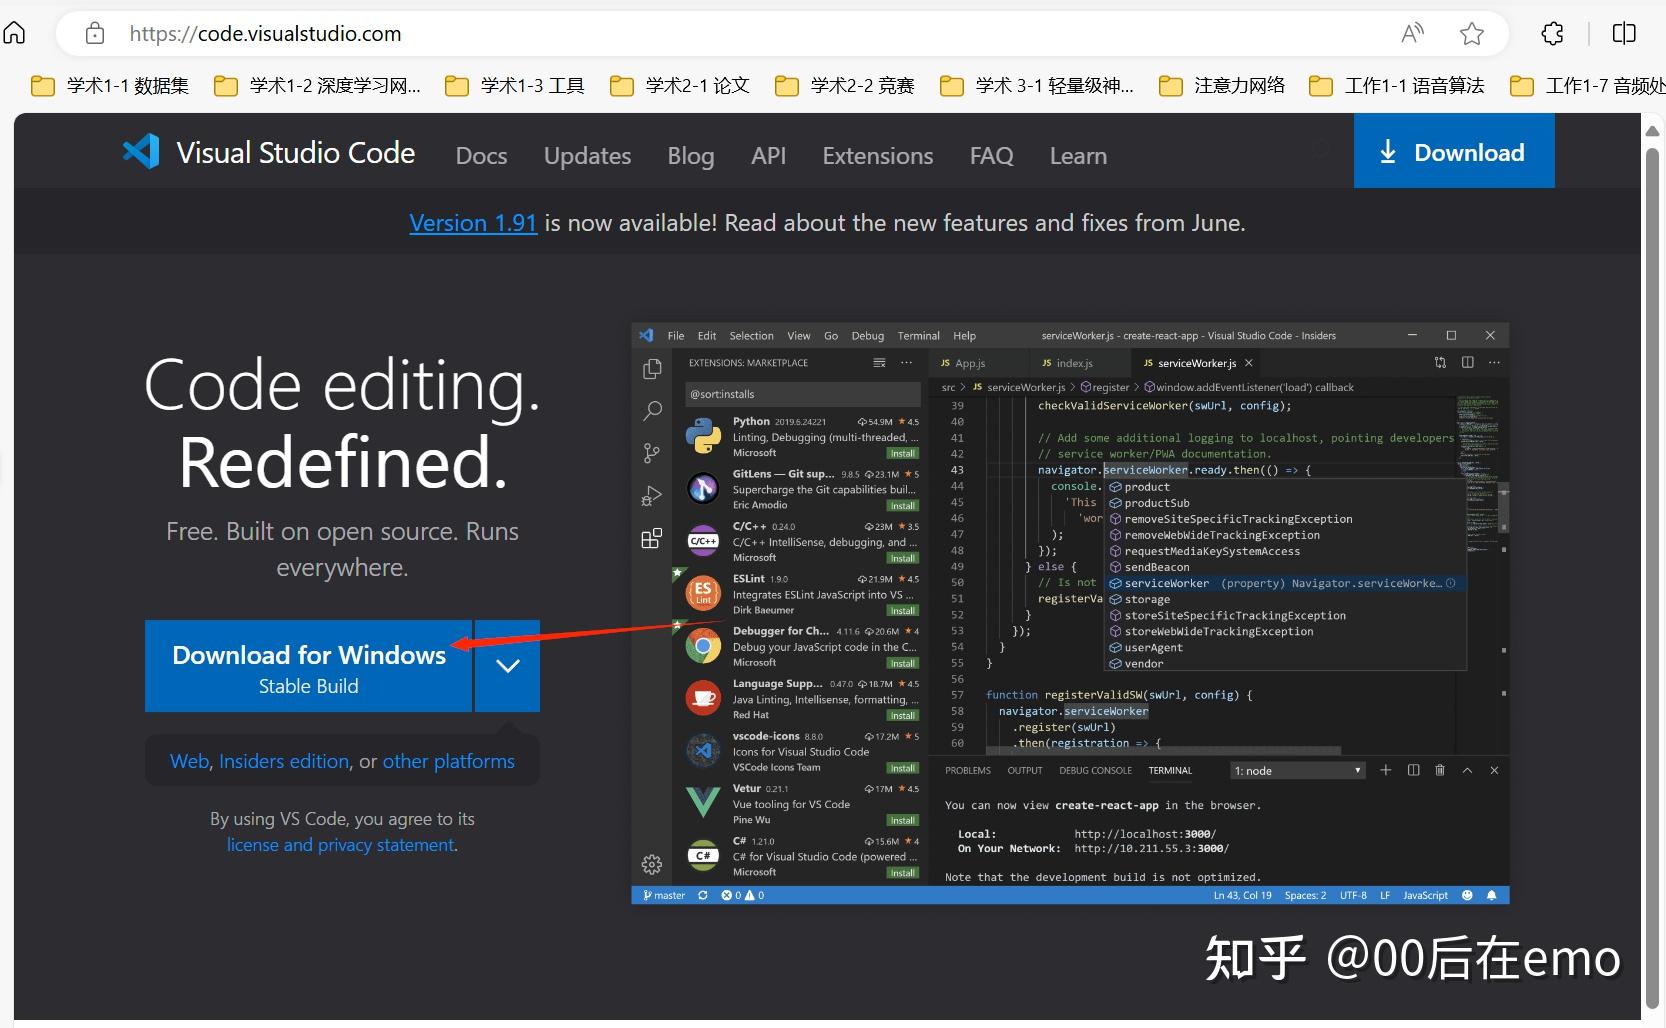This screenshot has width=1666, height=1028.
Task: Select the Source Control icon
Action: point(652,453)
